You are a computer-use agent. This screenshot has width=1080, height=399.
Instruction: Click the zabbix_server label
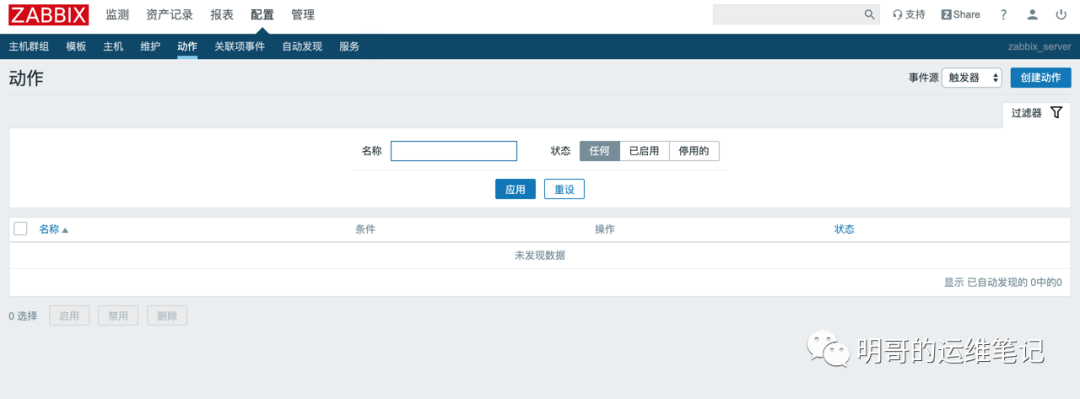pyautogui.click(x=1039, y=47)
